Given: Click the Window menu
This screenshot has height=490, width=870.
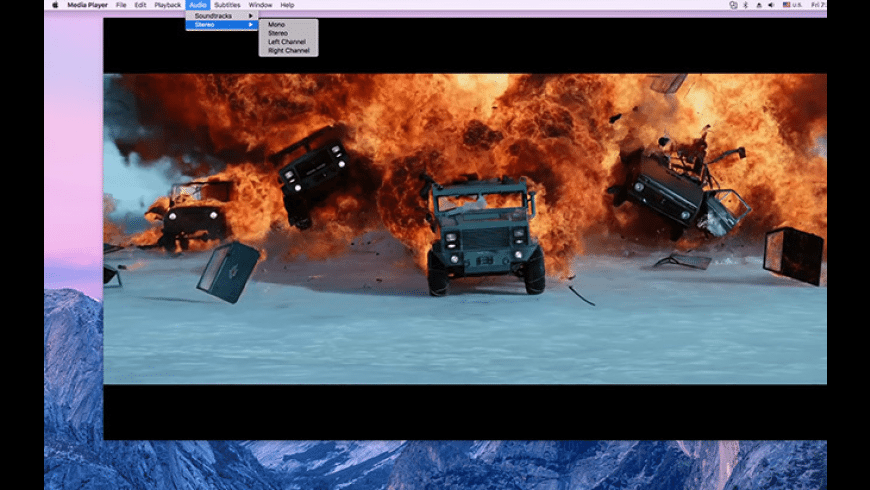Looking at the screenshot, I should [x=260, y=5].
